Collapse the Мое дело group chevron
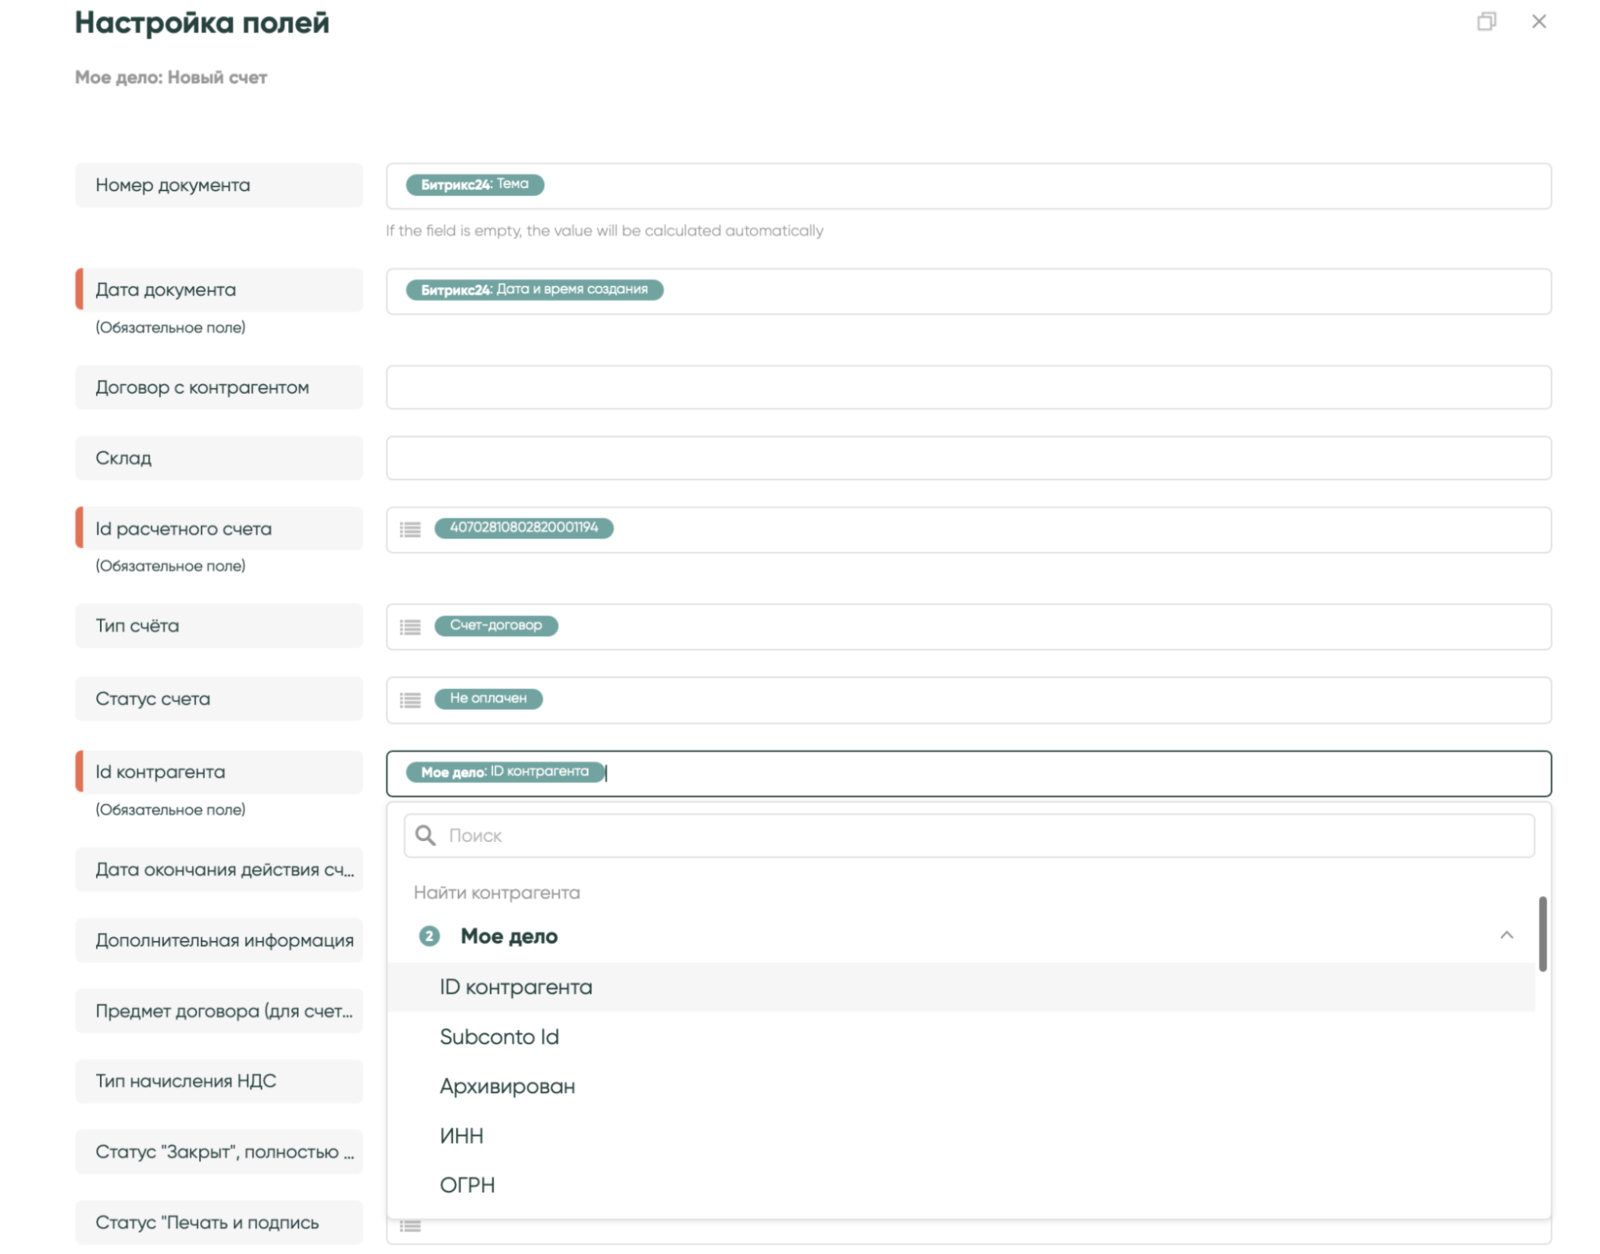The height and width of the screenshot is (1254, 1600). 1506,935
